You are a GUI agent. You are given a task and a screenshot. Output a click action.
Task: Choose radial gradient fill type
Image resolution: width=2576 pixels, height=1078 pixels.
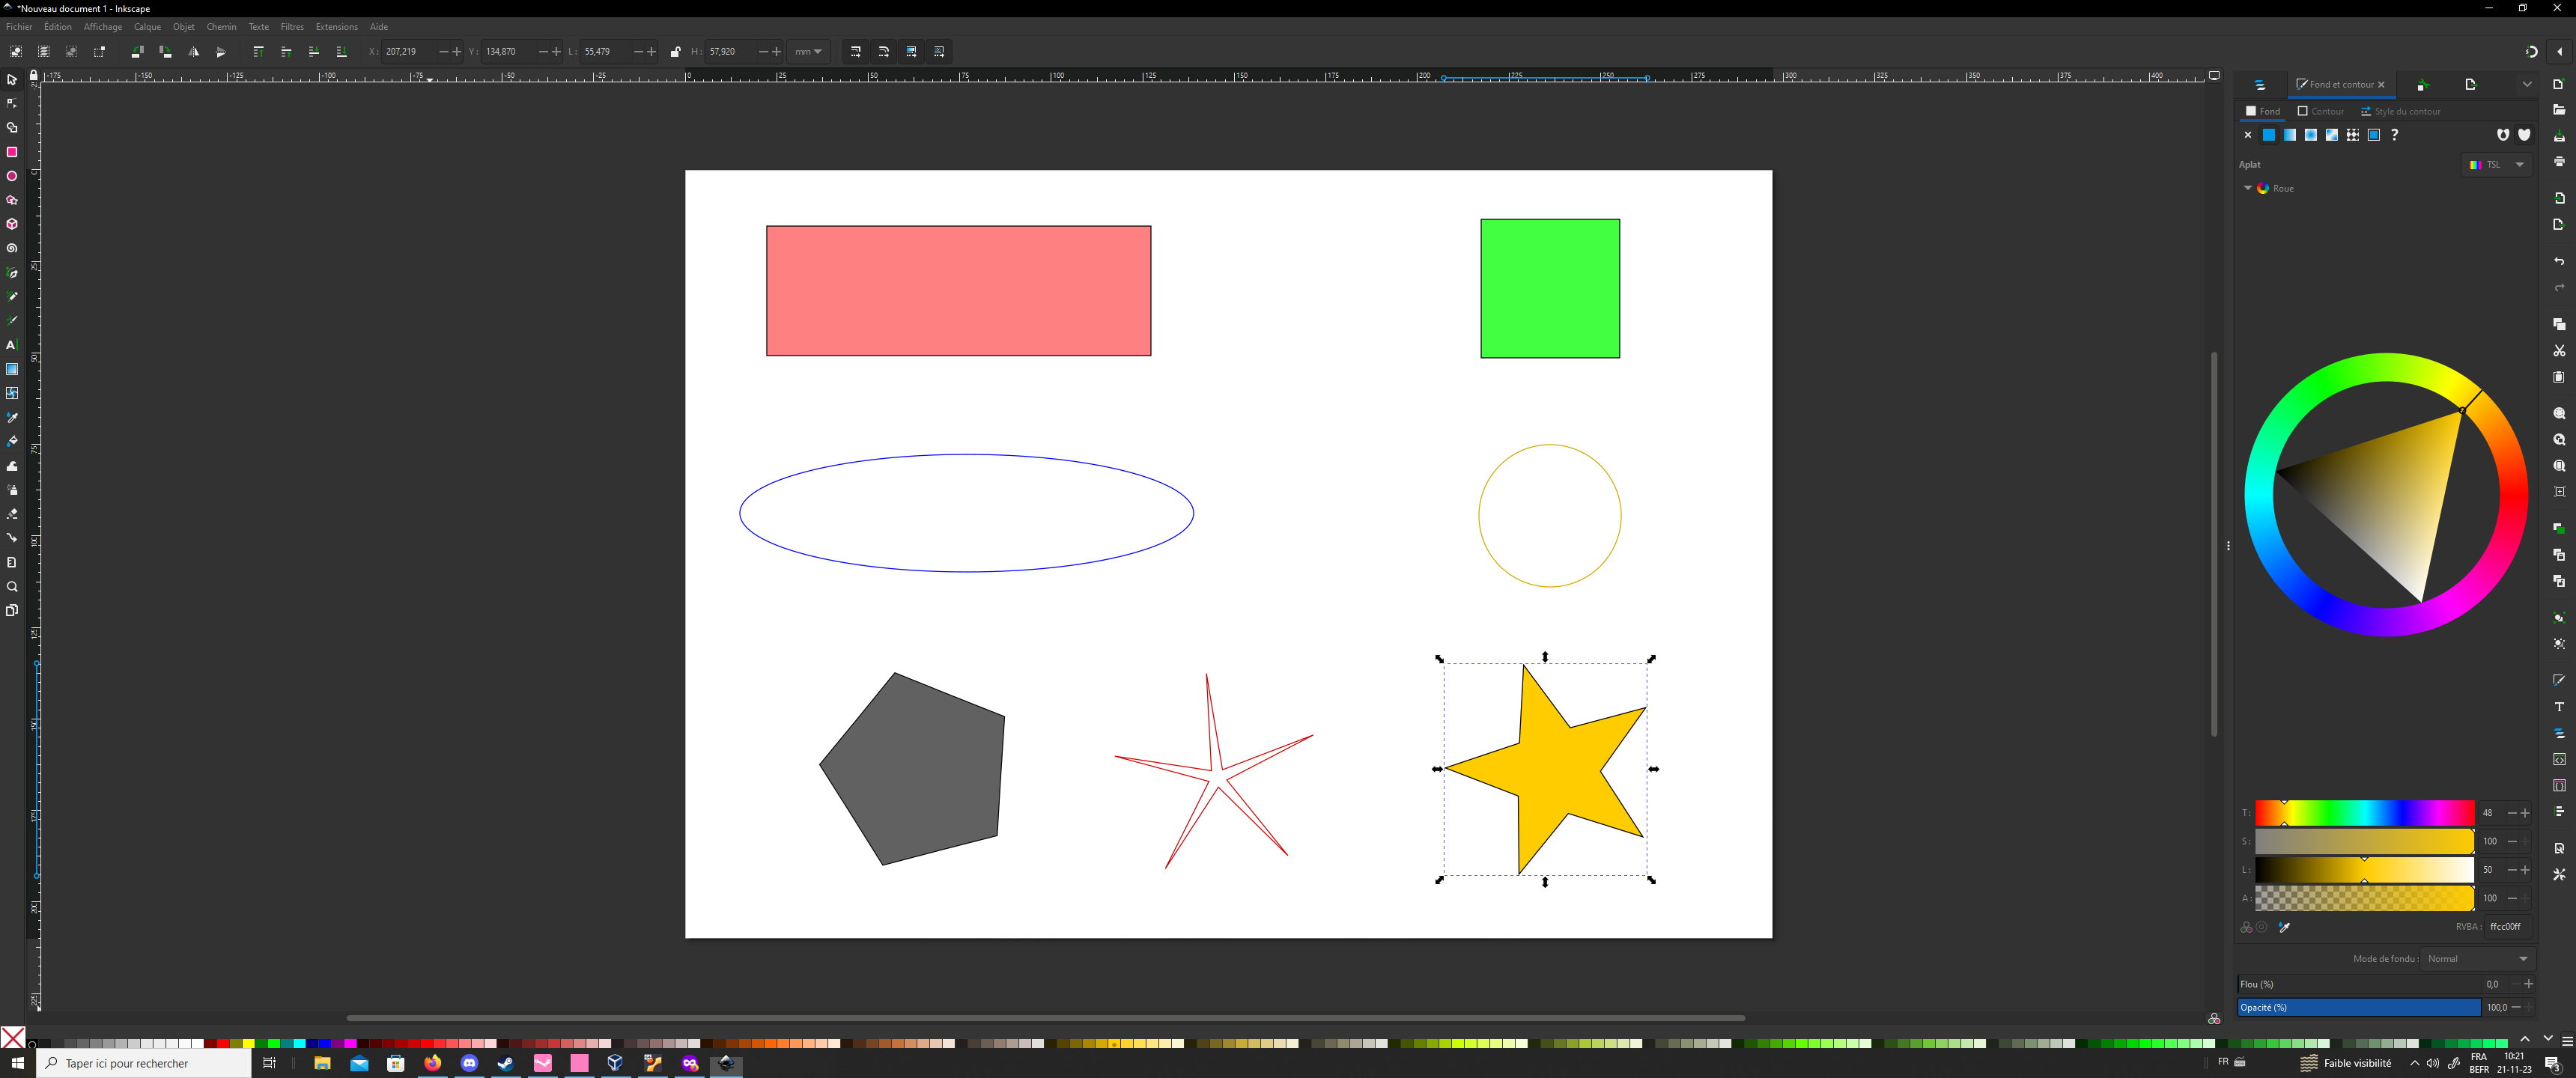2311,135
